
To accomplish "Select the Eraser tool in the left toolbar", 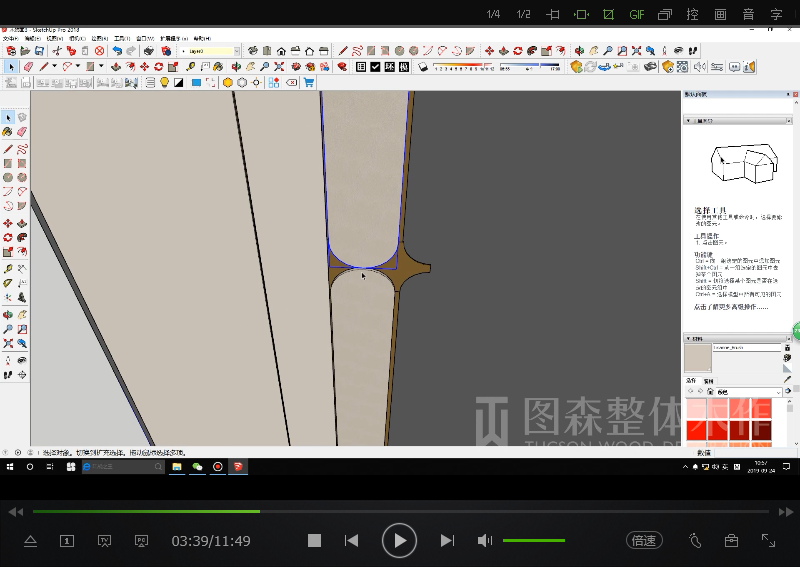I will pyautogui.click(x=22, y=132).
